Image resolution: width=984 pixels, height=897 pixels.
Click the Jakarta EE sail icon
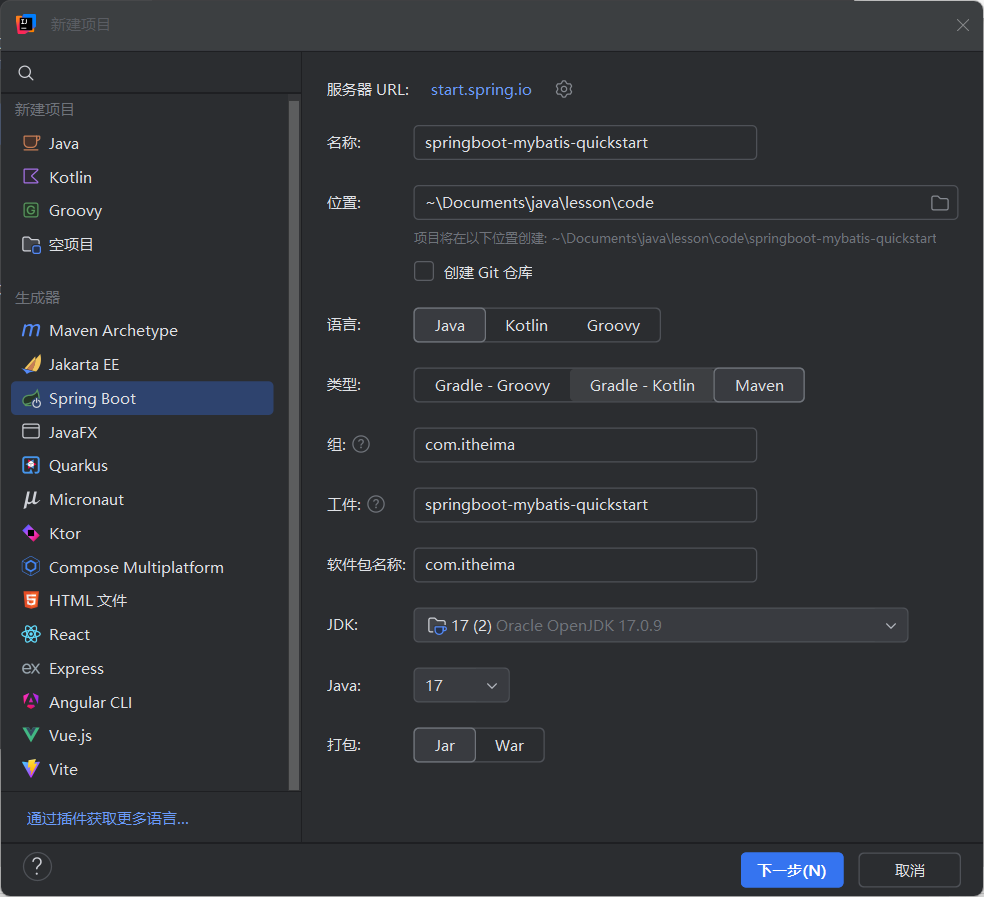(x=31, y=364)
